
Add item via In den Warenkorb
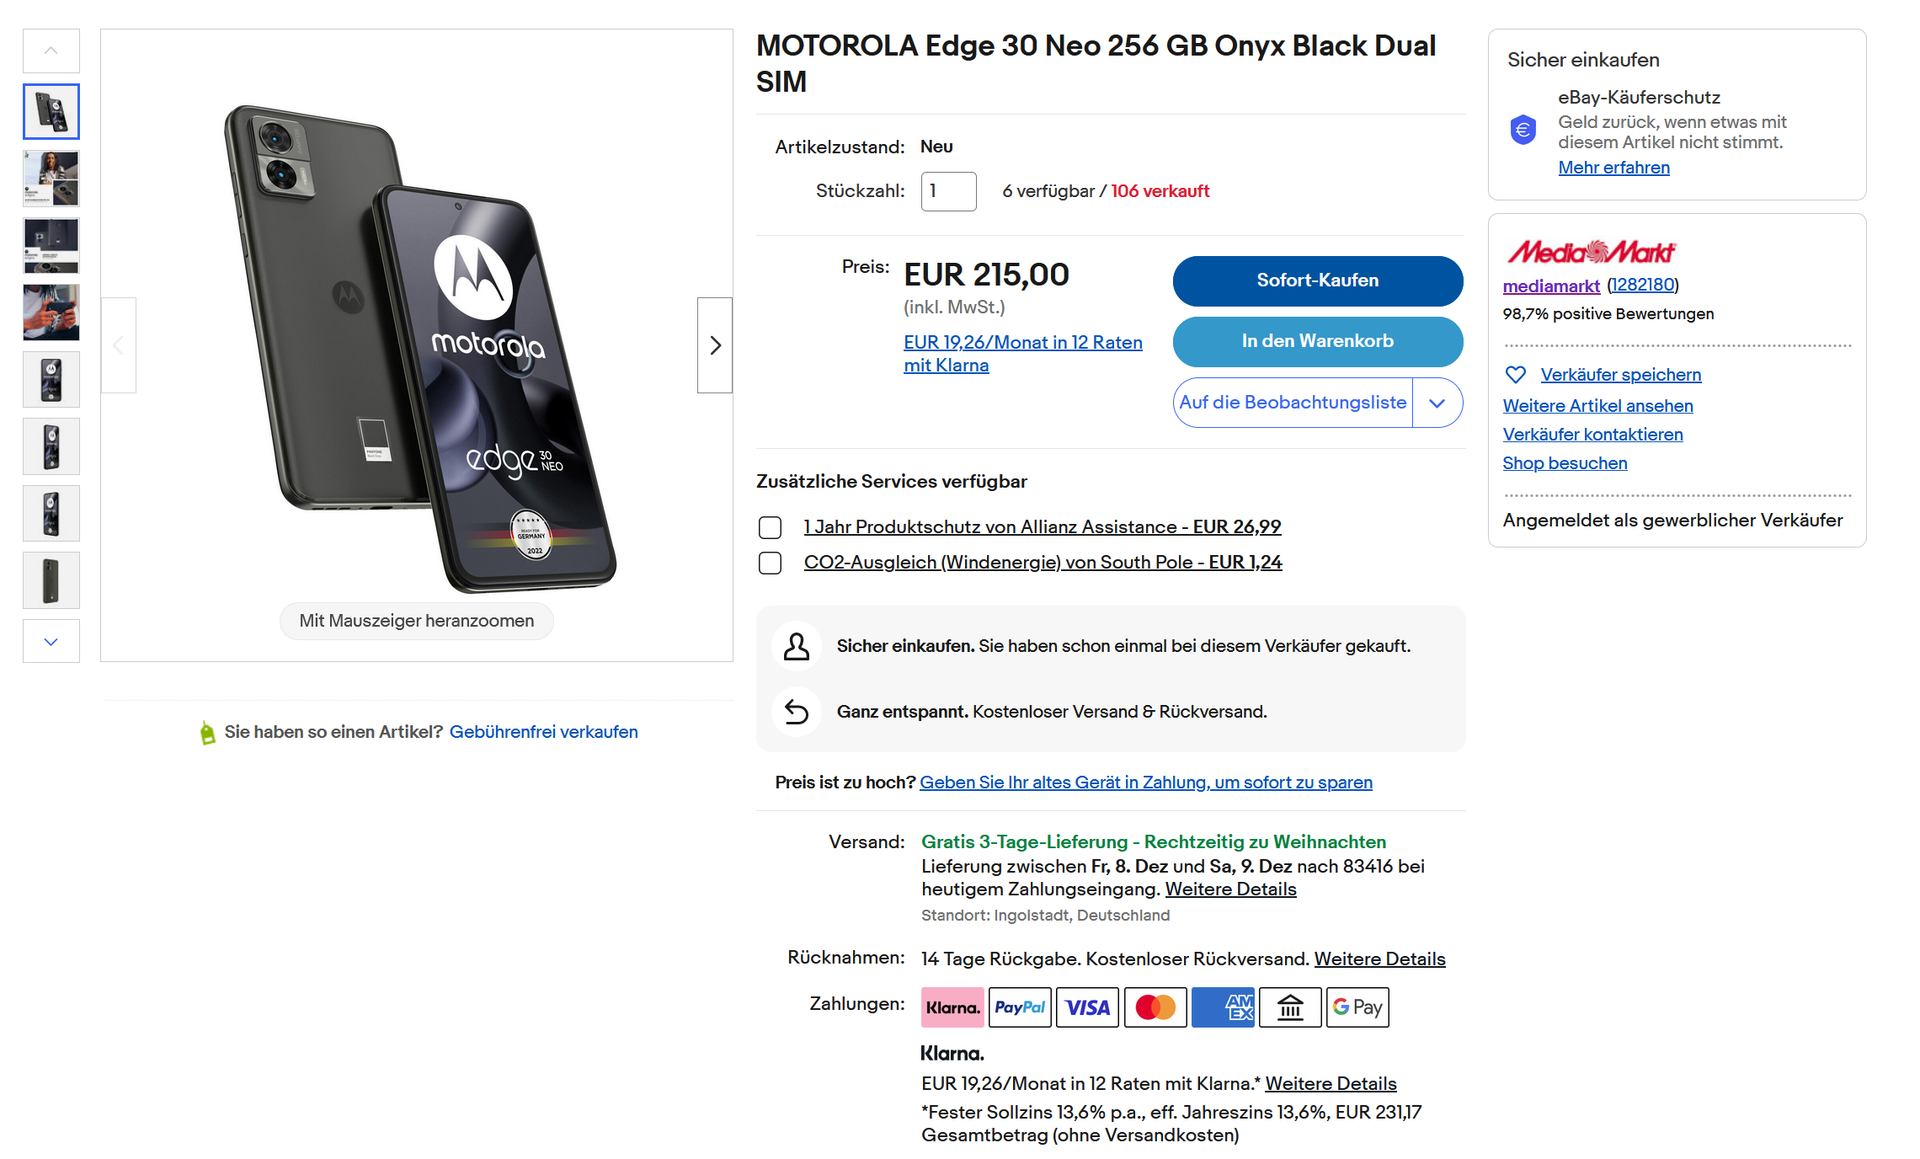[x=1317, y=342]
